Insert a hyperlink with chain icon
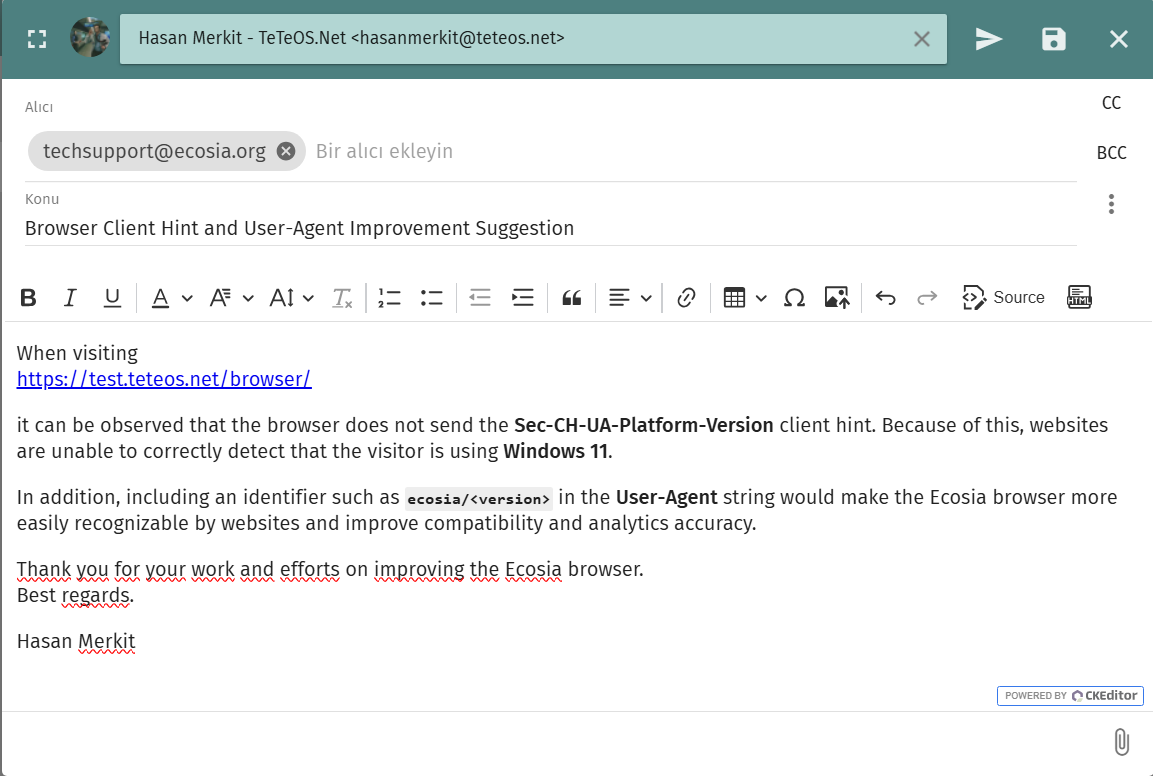The width and height of the screenshot is (1153, 776). pos(686,298)
